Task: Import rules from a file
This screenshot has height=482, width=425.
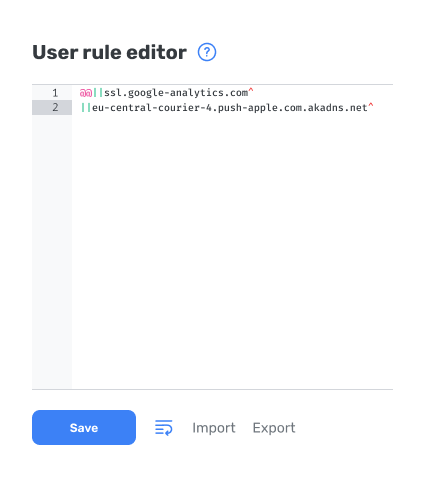Action: pos(214,428)
